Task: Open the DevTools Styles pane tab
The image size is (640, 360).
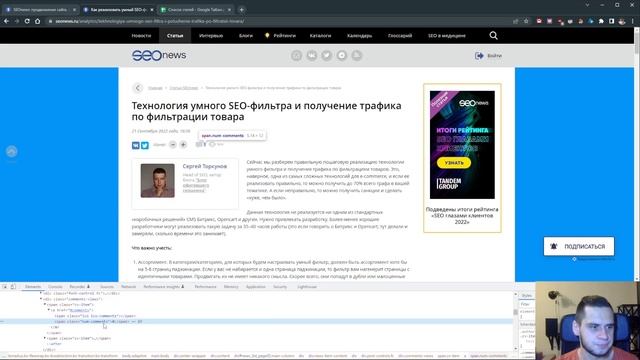Action: pyautogui.click(x=527, y=295)
